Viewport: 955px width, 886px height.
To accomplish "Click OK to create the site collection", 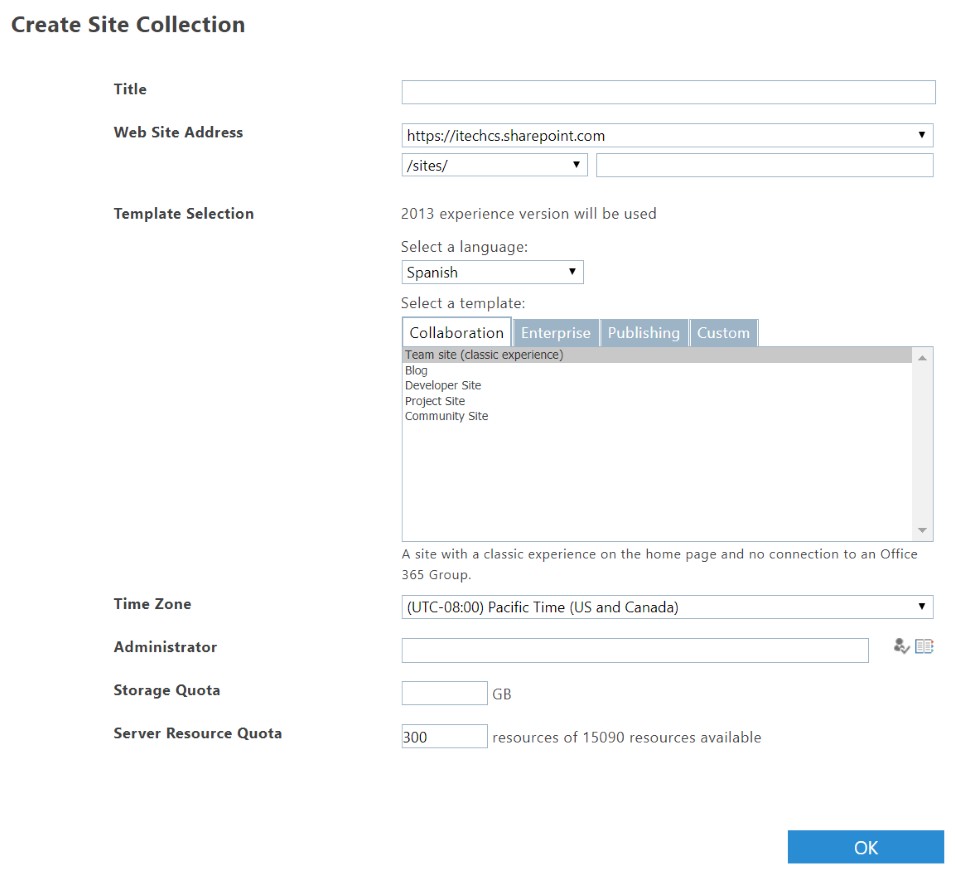I will [865, 847].
